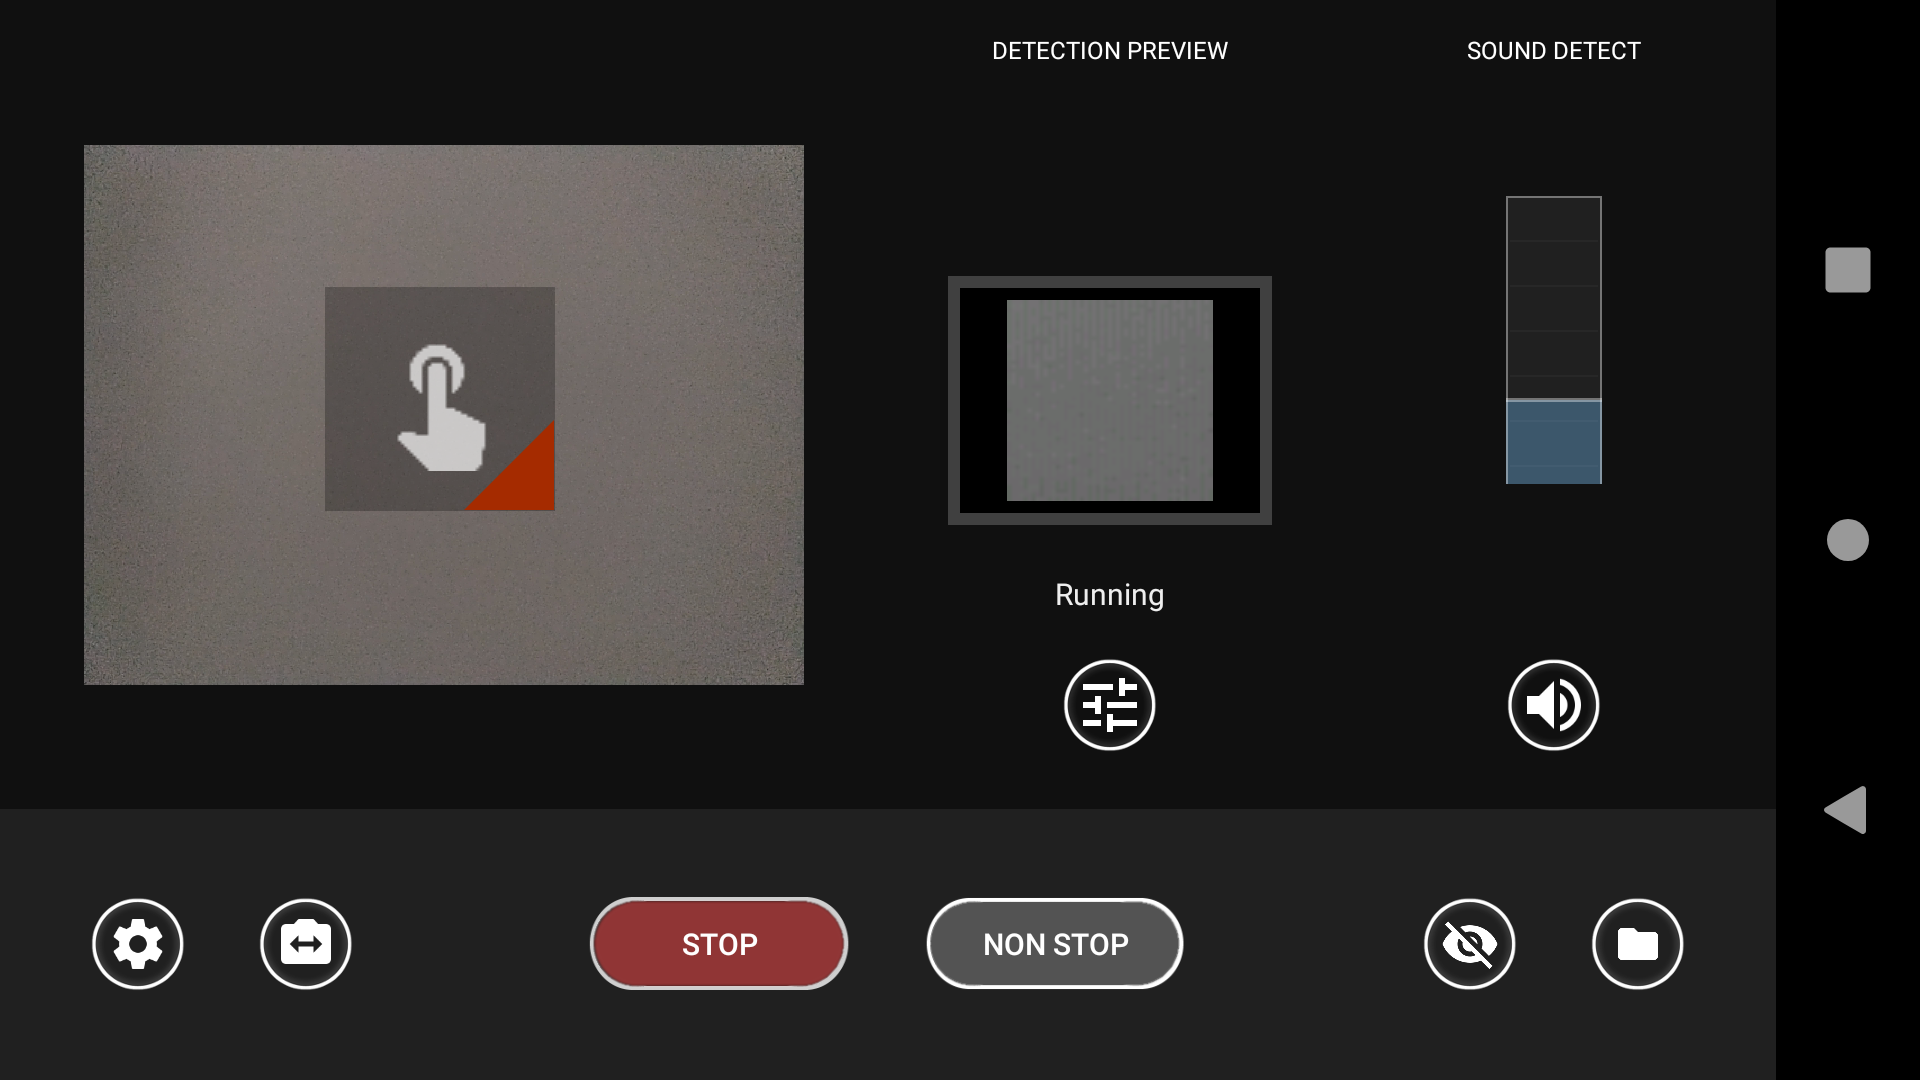The image size is (1920, 1080).
Task: Switch camera with the flip icon
Action: point(306,944)
